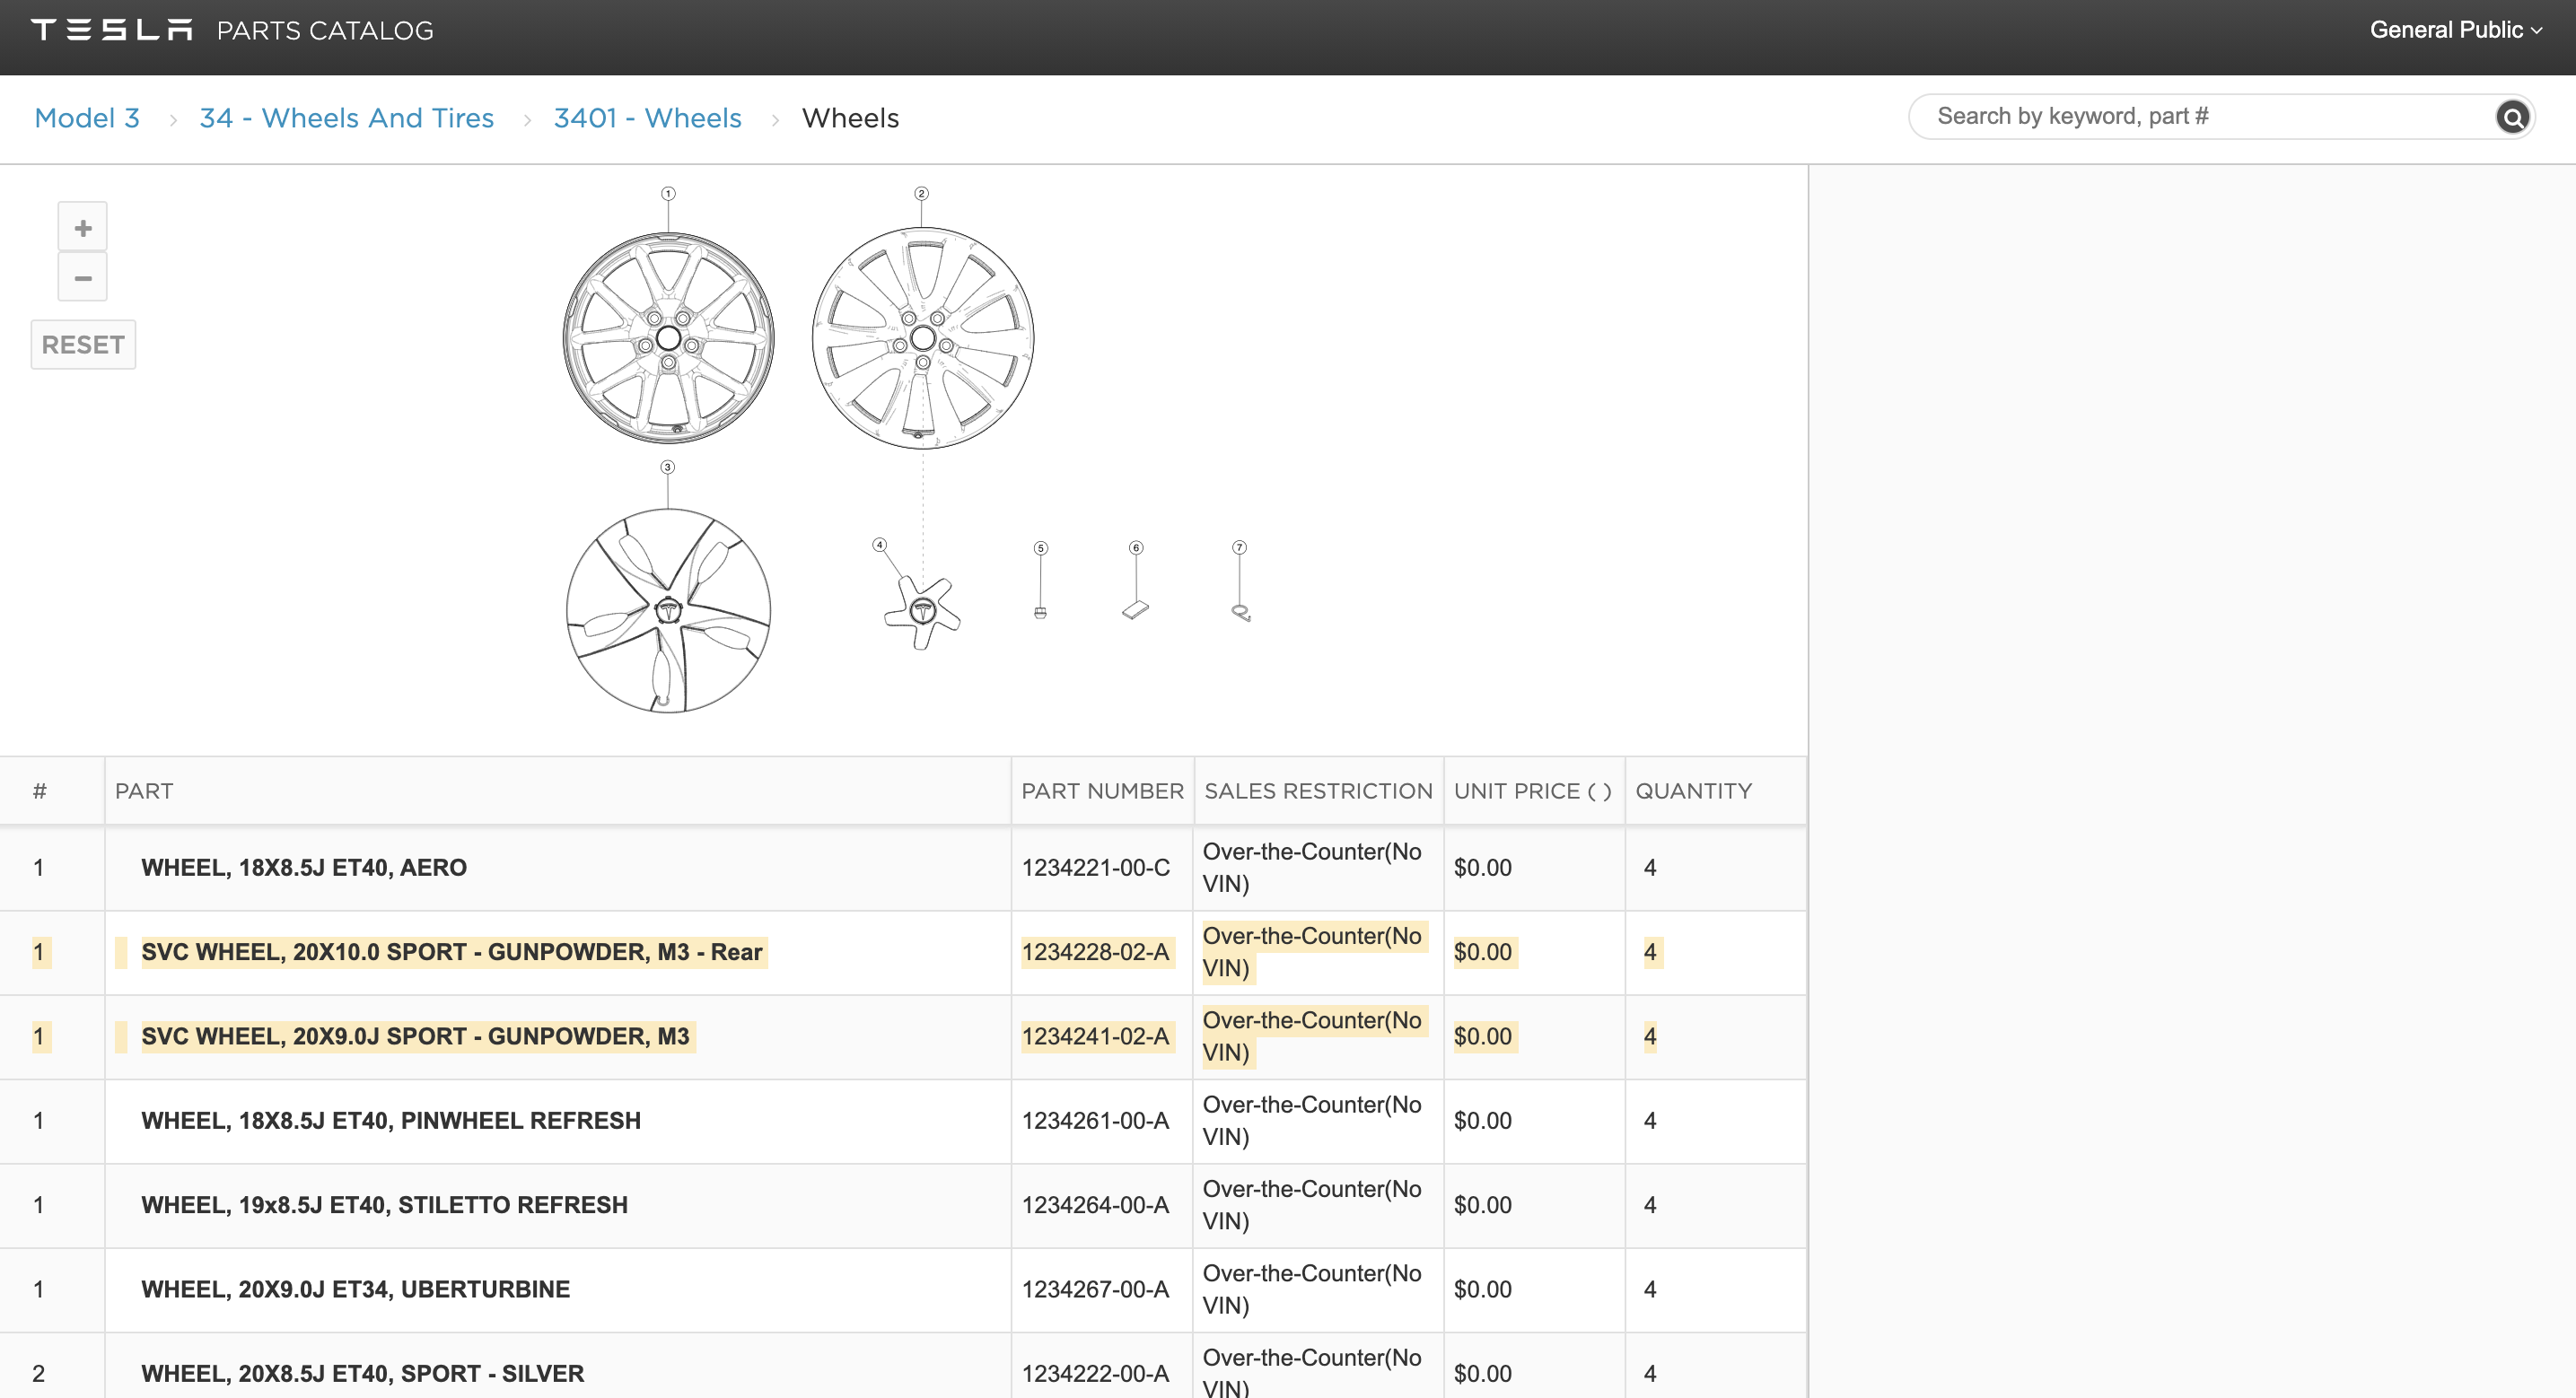Zoom in the diagram with plus button

tap(83, 228)
